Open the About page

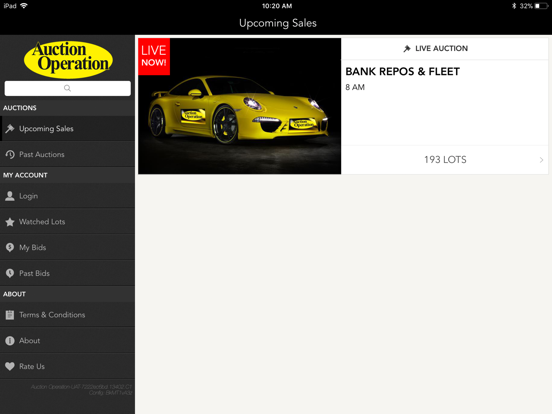pyautogui.click(x=67, y=340)
